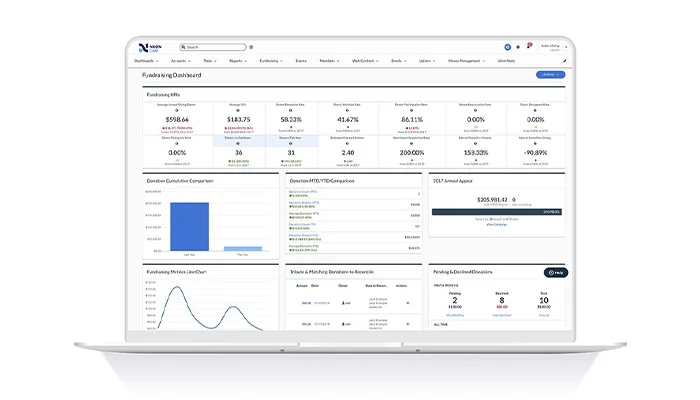This screenshot has height=400, width=700.
Task: Click View Declined link under Declined count
Action: [x=502, y=315]
